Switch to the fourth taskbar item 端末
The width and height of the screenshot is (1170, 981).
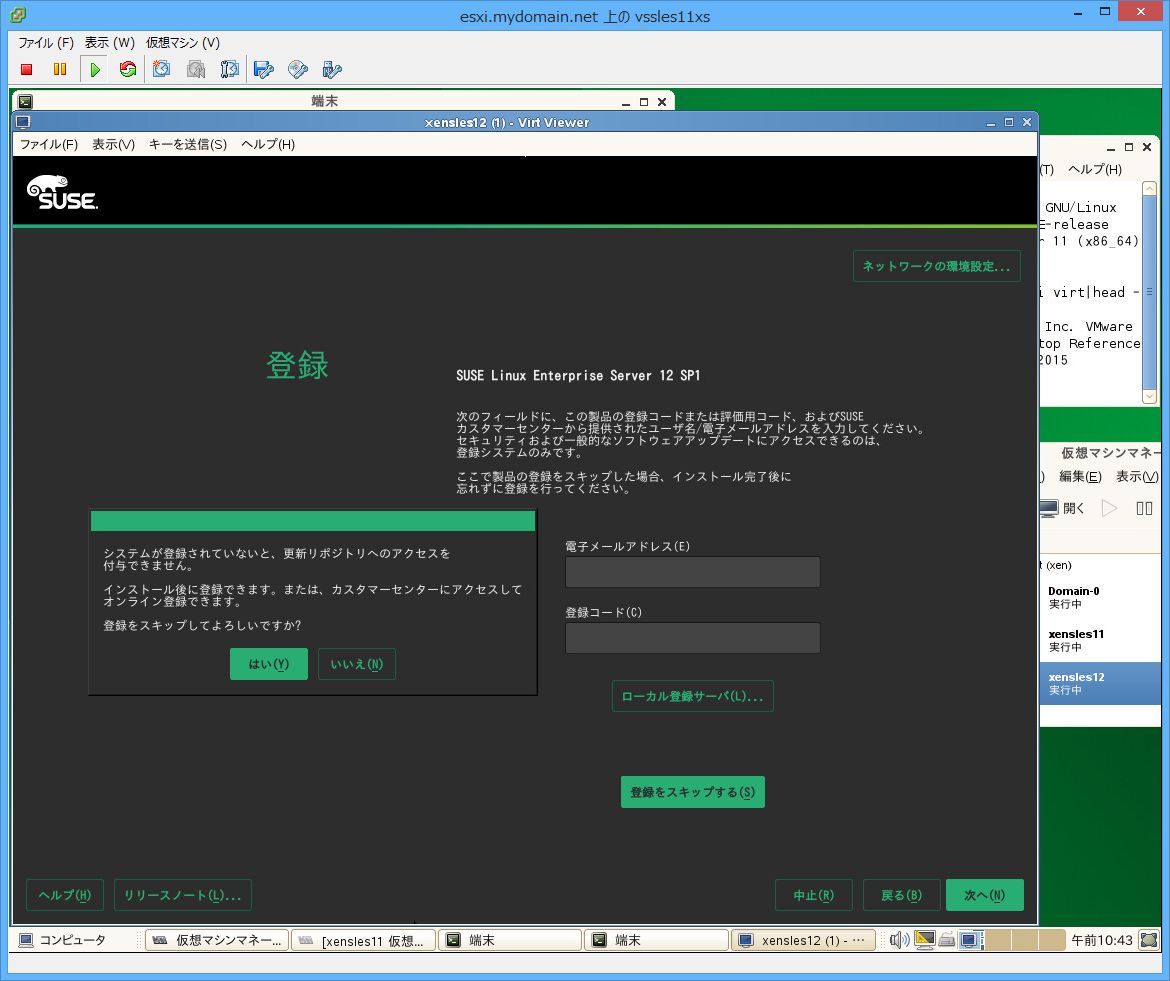point(656,940)
